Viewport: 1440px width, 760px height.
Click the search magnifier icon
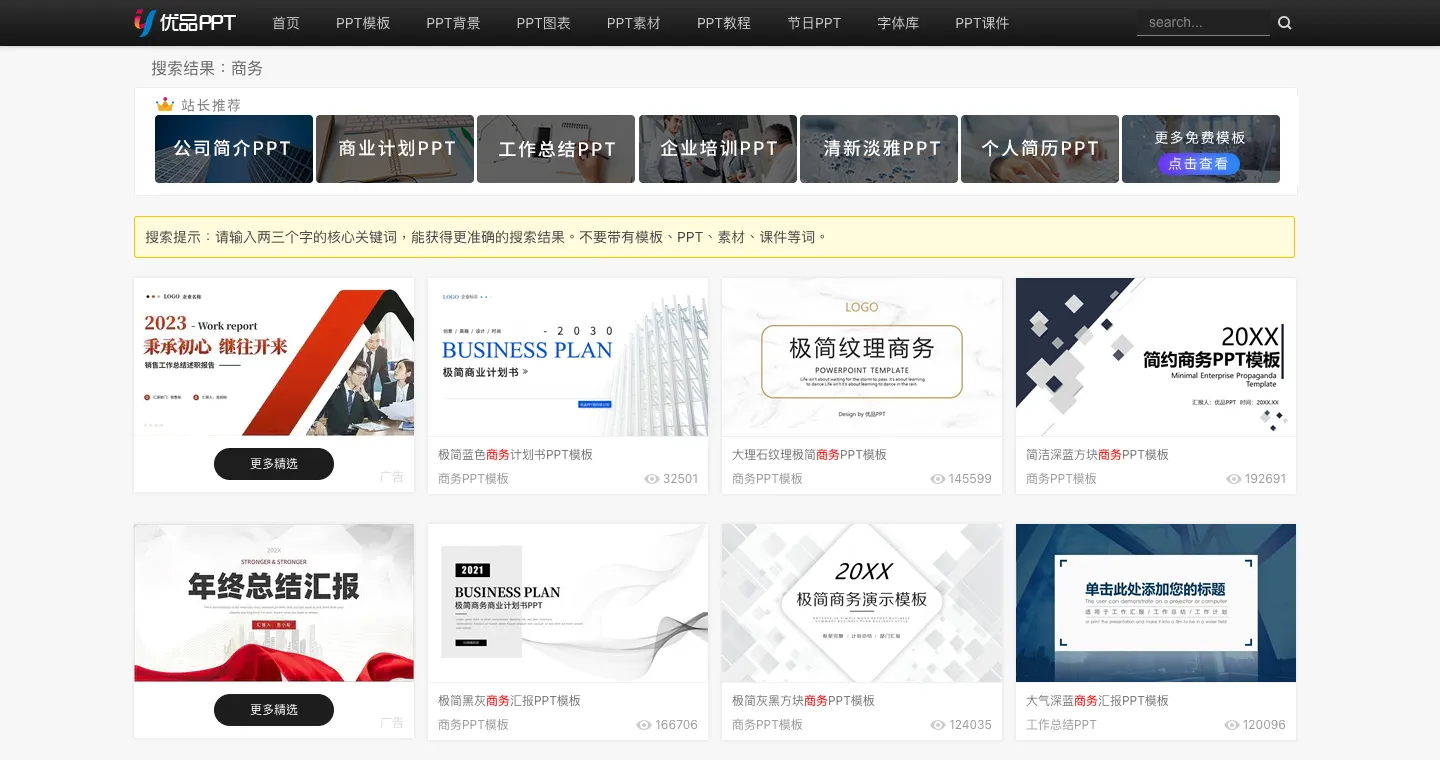1285,23
